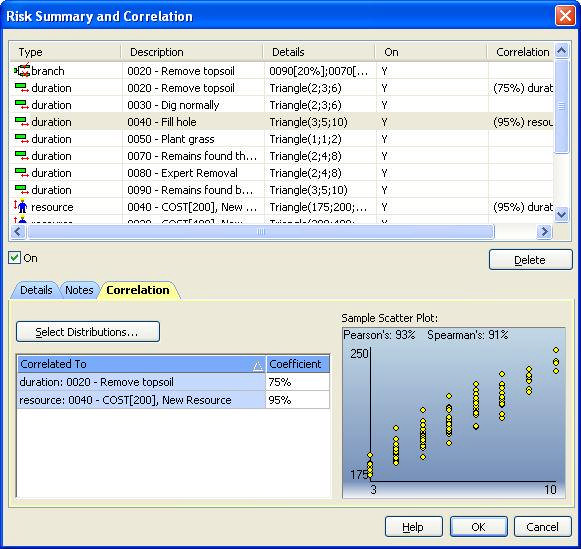Click the Select Distributions button

tap(88, 332)
